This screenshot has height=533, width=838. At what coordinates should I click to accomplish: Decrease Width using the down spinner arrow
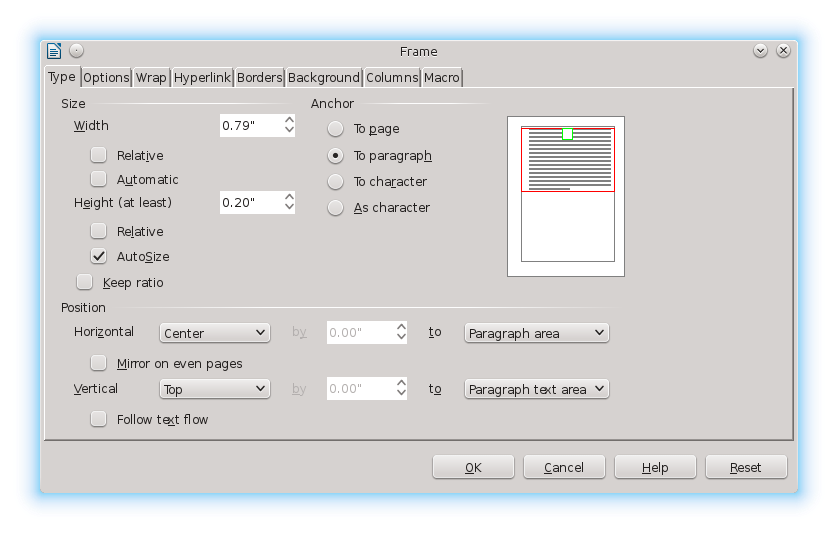(289, 130)
